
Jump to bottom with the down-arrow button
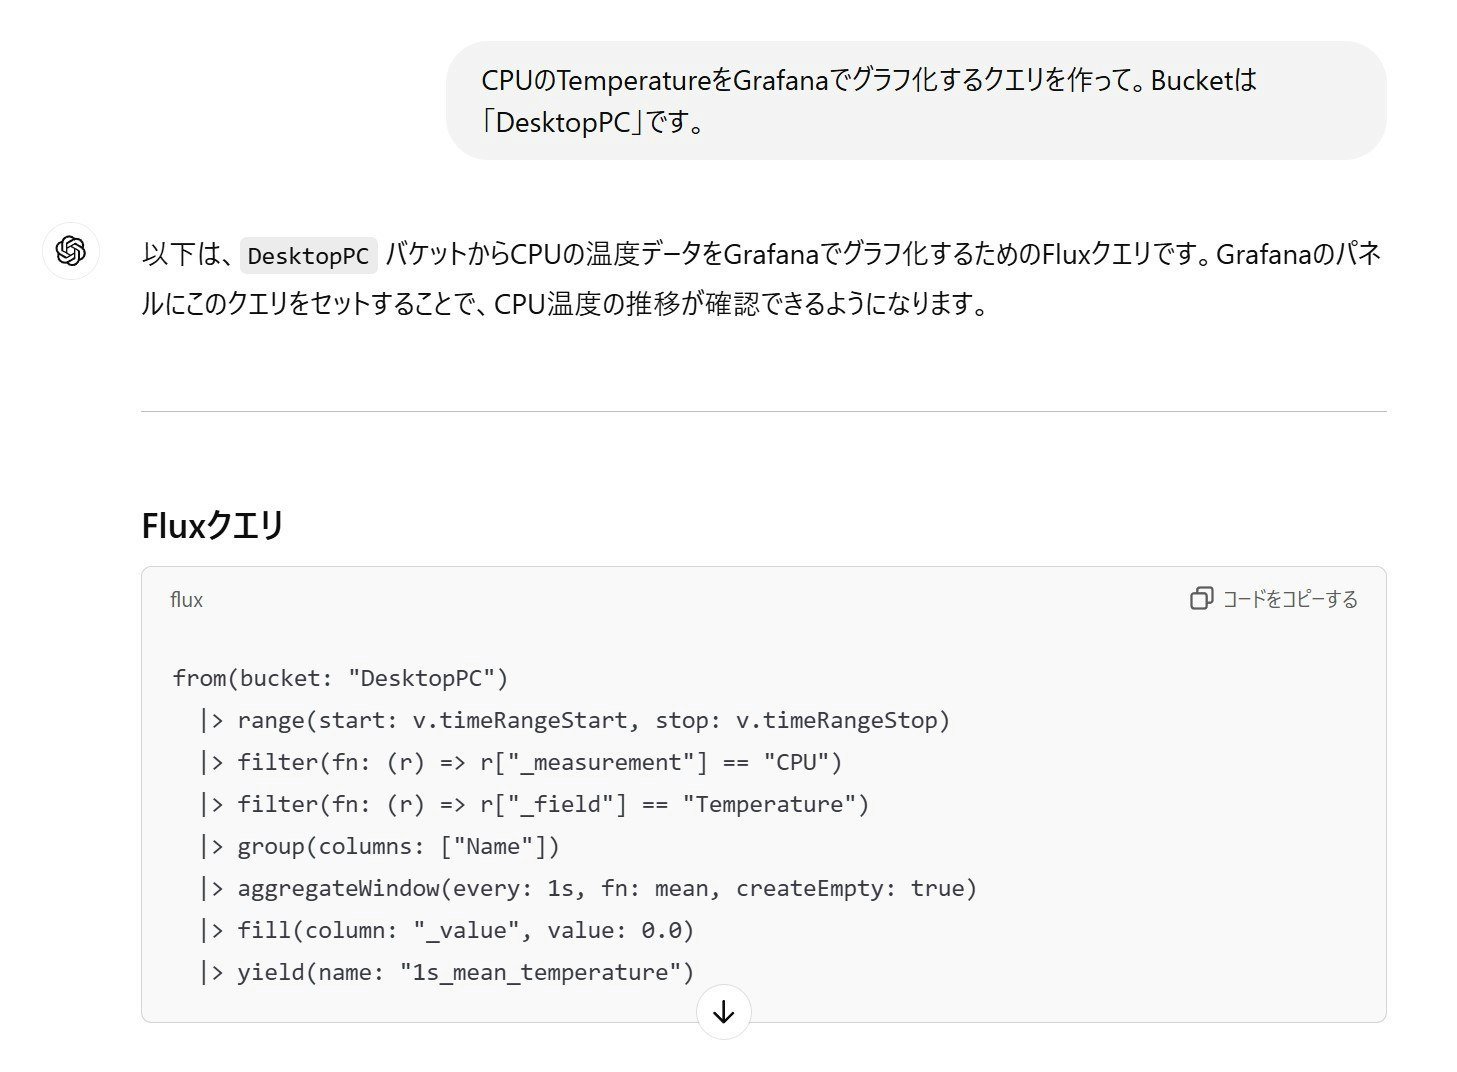723,1012
